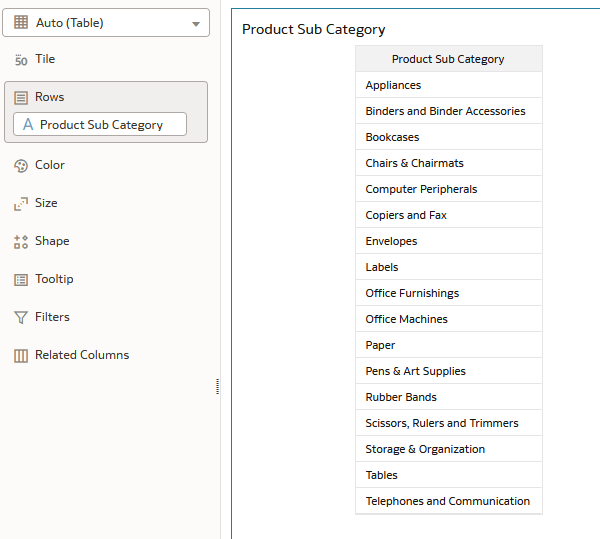
Task: Click the Related Columns label
Action: pos(82,355)
